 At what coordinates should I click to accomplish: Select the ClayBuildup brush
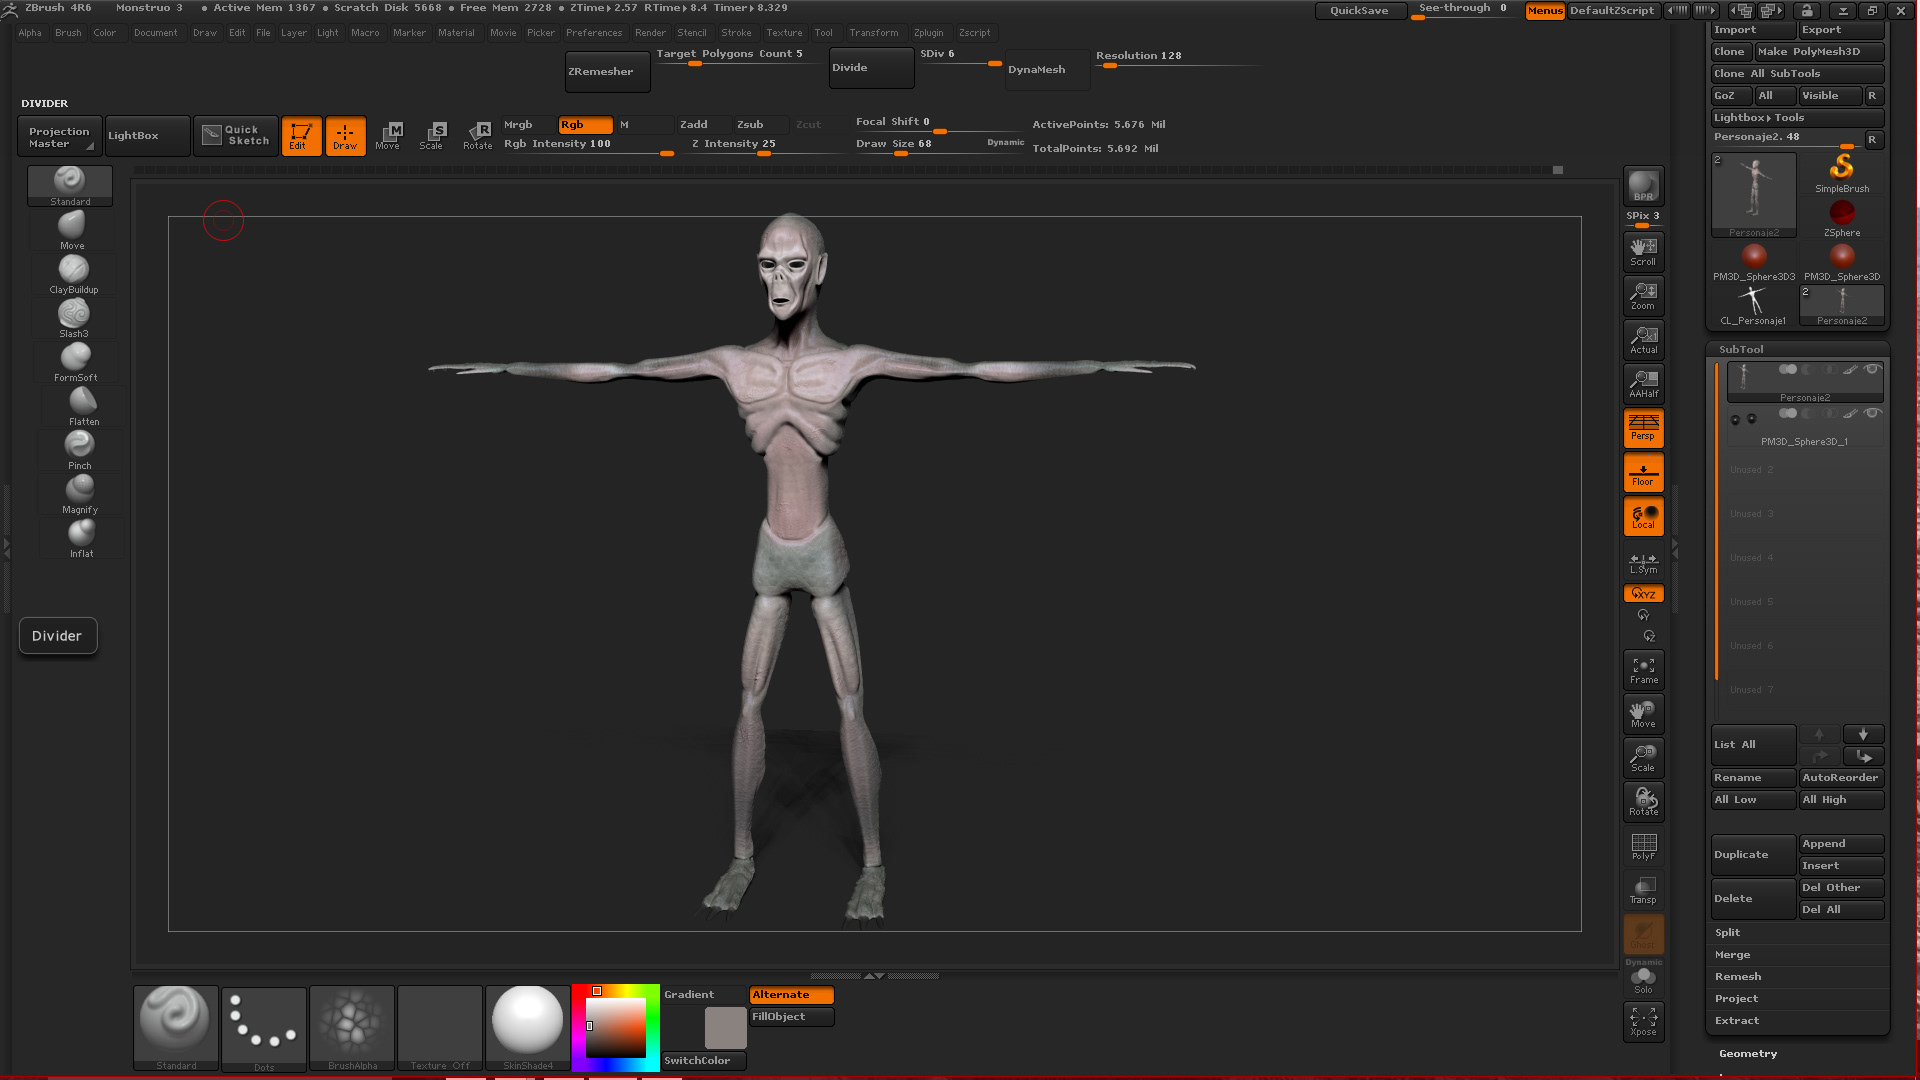(74, 274)
